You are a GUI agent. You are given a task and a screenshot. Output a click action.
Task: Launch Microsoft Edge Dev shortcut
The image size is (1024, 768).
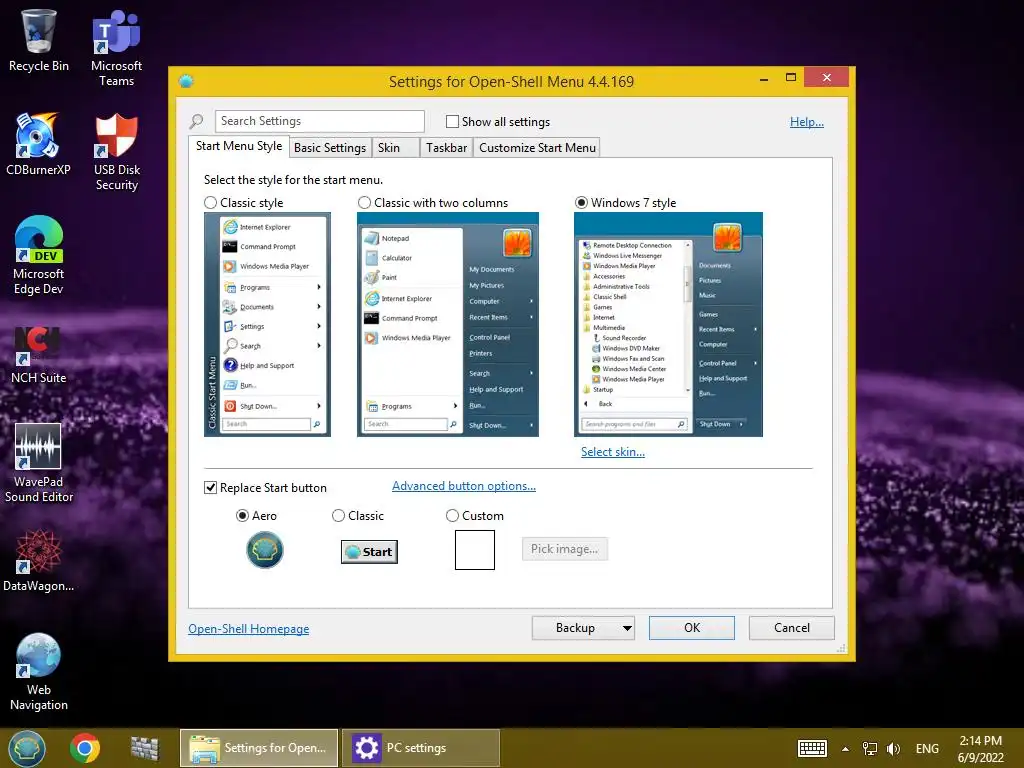point(39,255)
